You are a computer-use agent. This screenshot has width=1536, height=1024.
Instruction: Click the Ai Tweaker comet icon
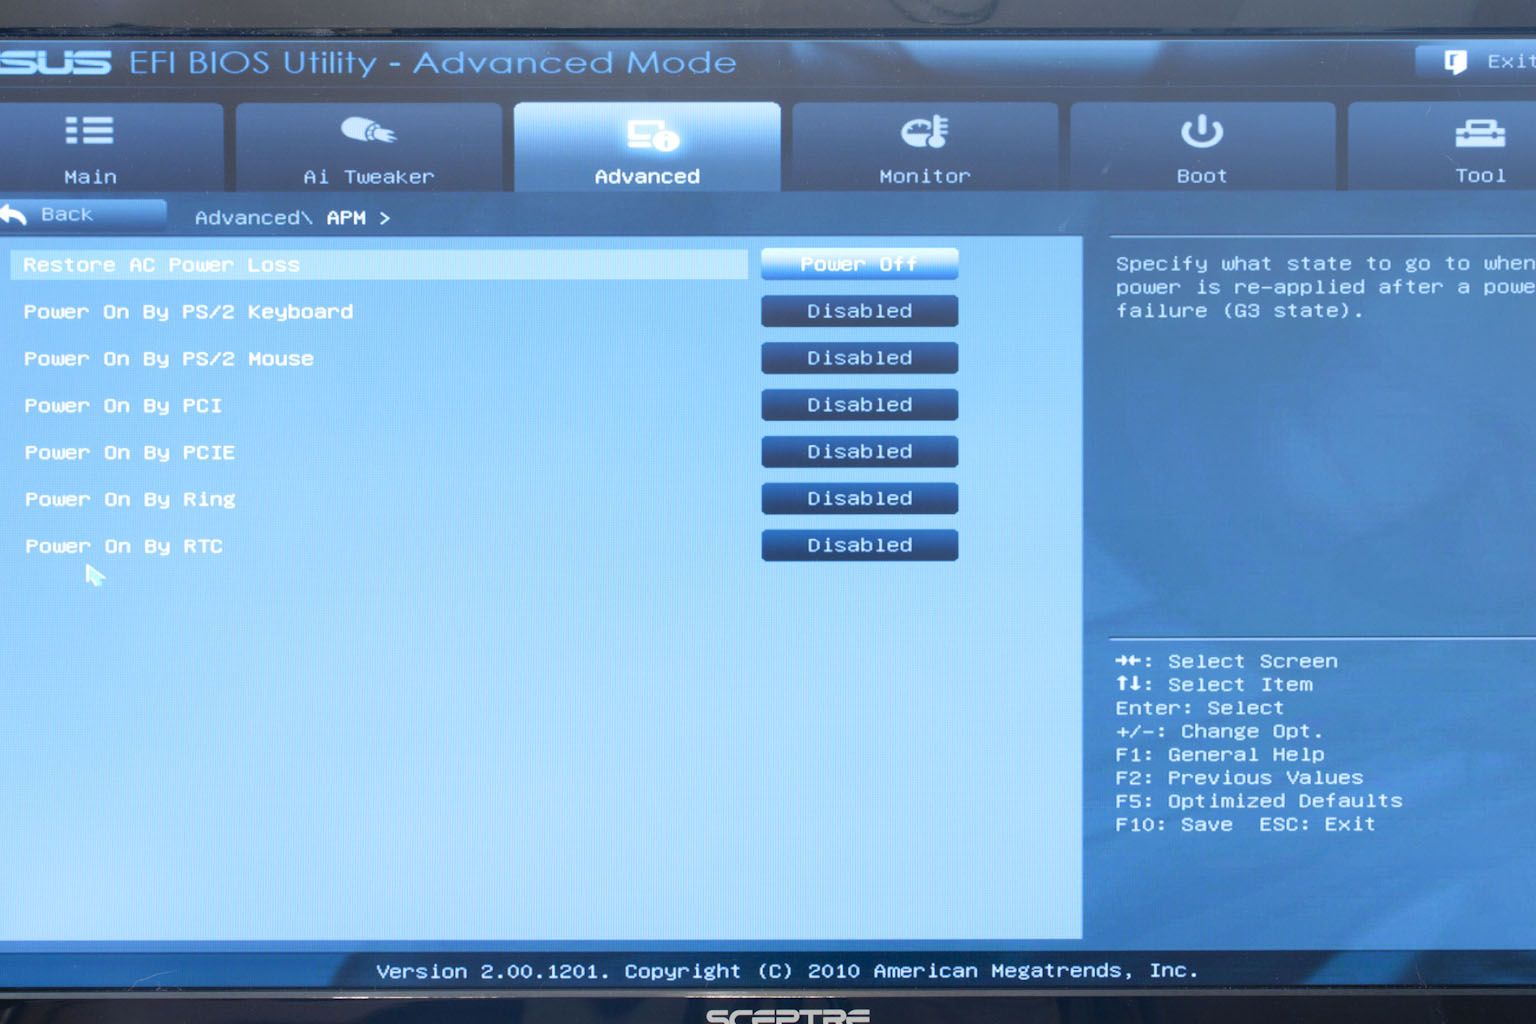[x=368, y=131]
